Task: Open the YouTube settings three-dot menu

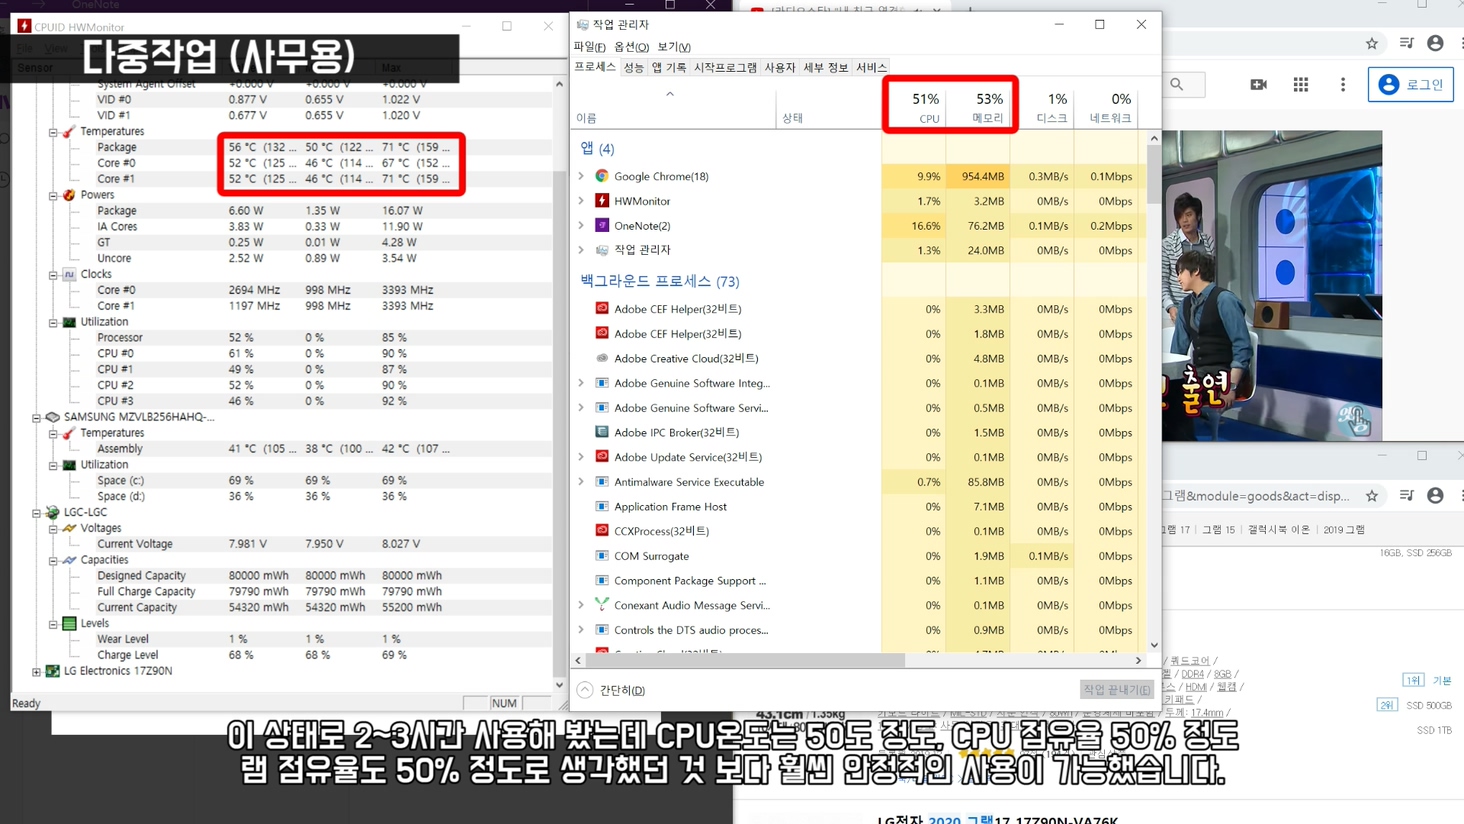Action: pyautogui.click(x=1343, y=85)
